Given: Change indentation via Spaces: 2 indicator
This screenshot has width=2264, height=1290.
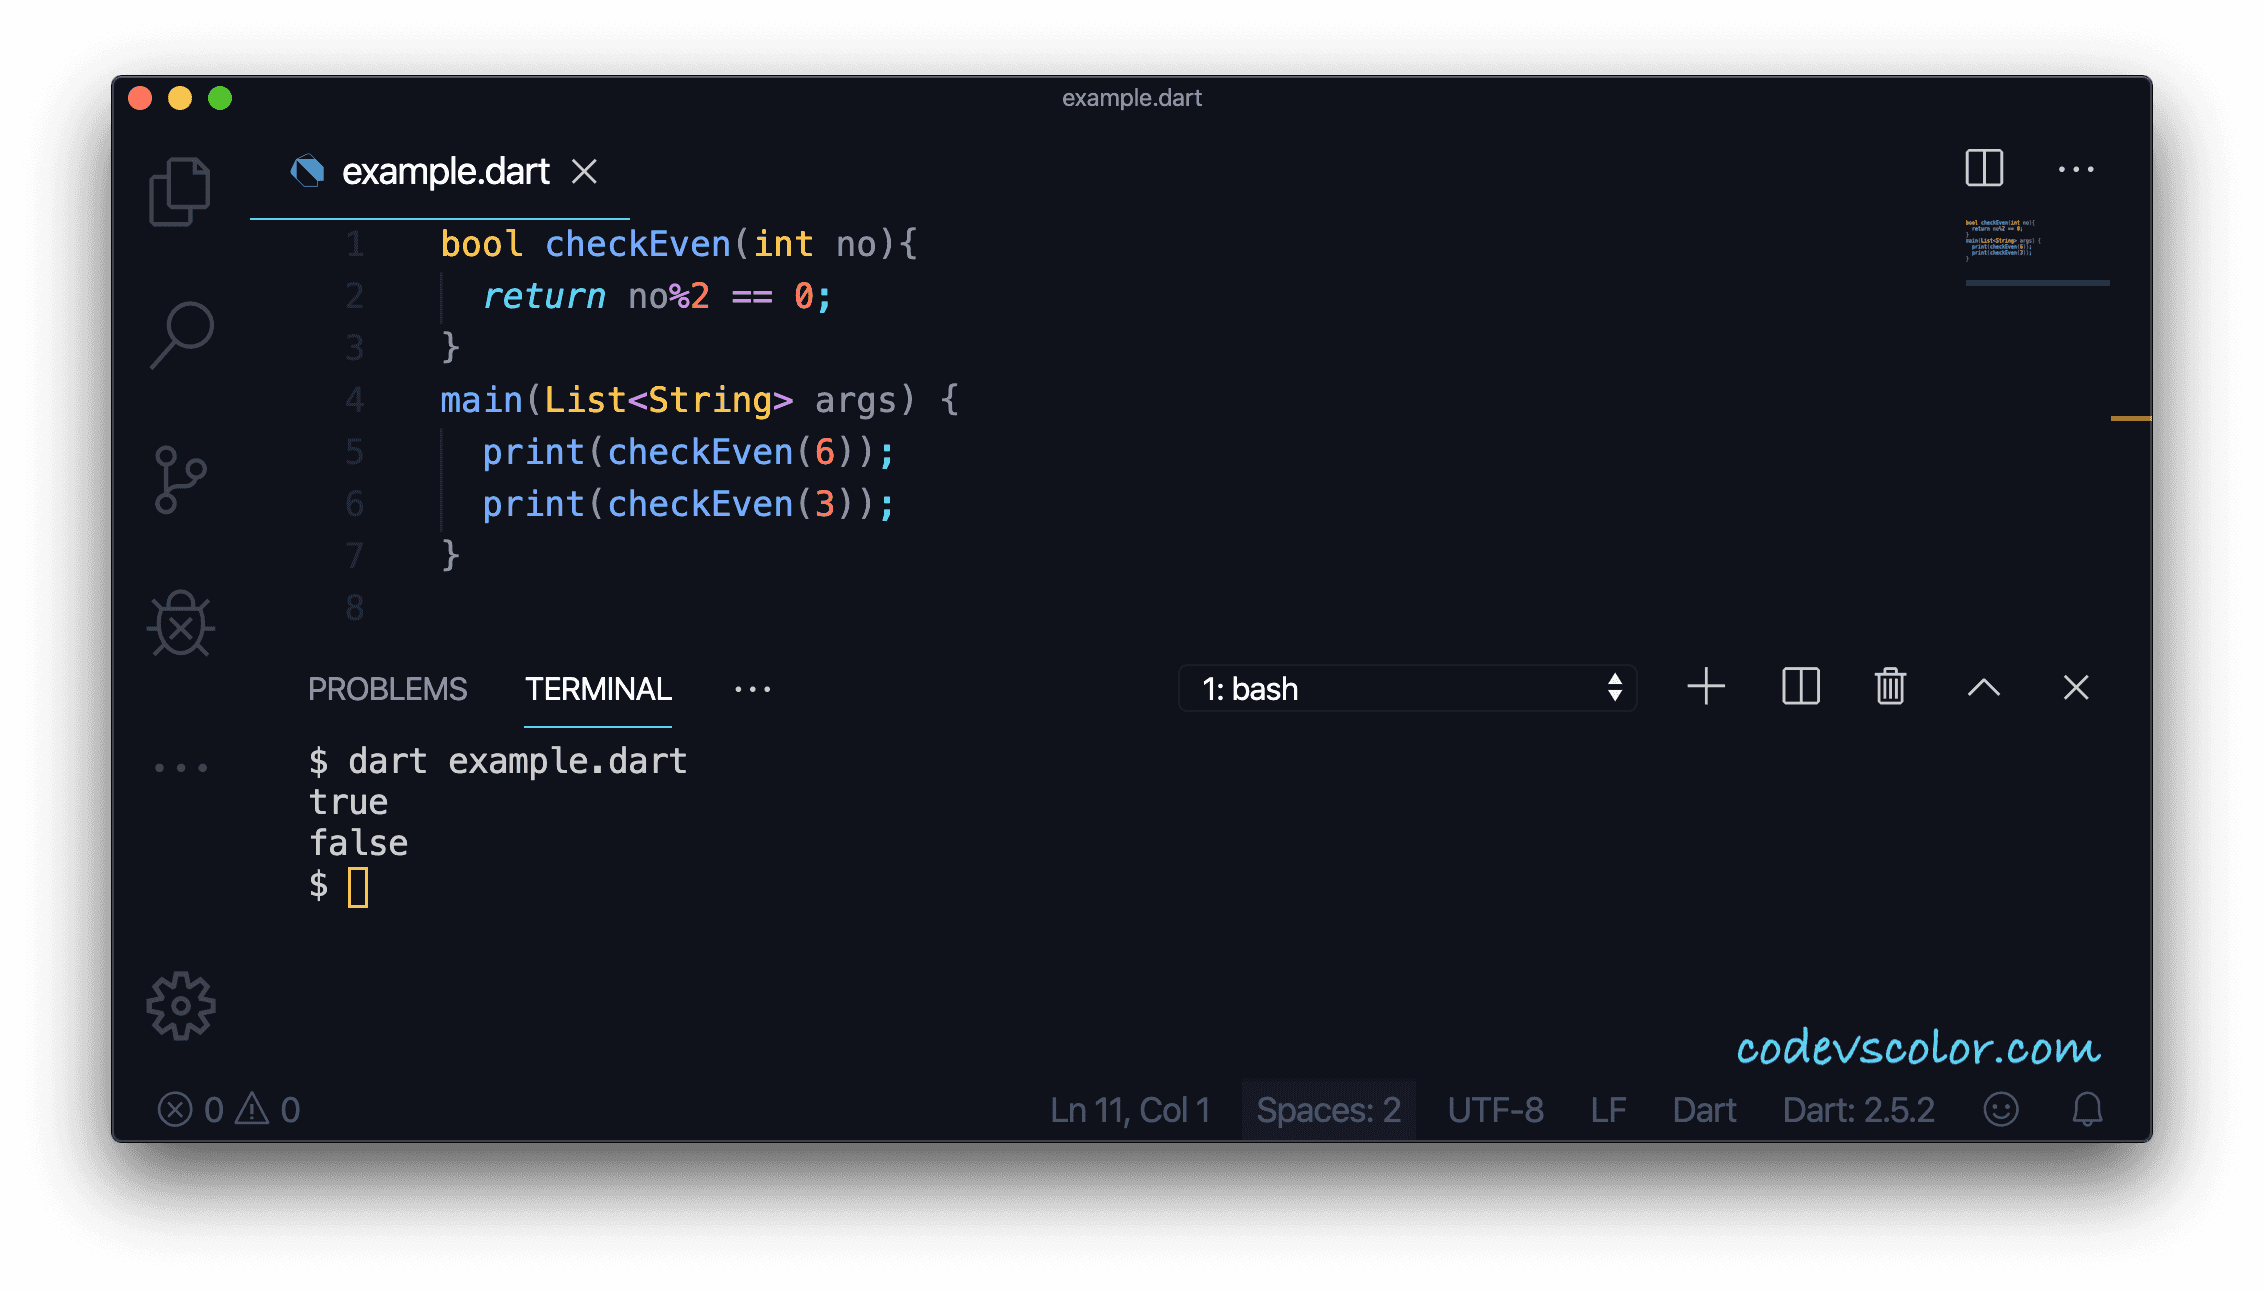Looking at the screenshot, I should tap(1327, 1109).
